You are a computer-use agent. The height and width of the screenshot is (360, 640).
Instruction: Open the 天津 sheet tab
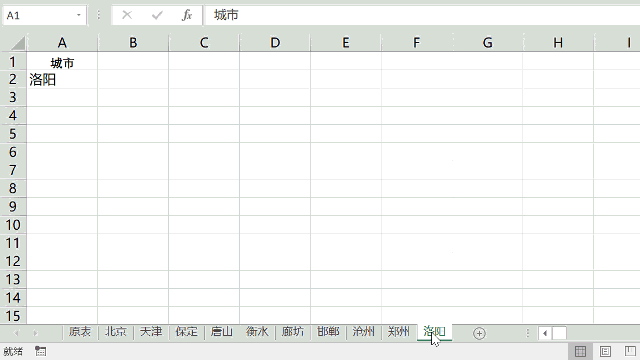[x=151, y=332]
